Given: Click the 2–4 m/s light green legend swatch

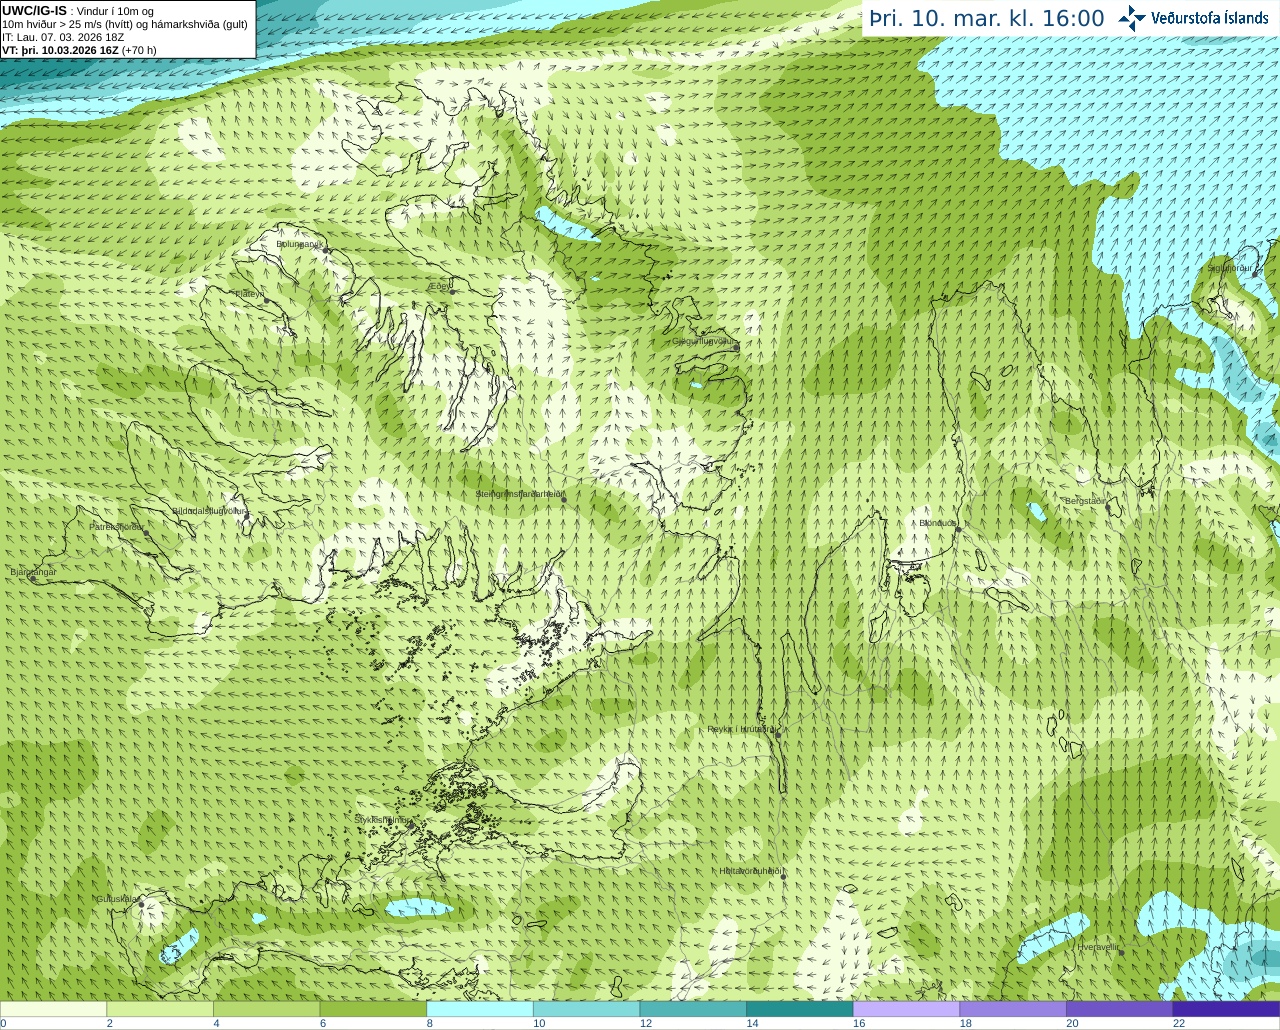Looking at the screenshot, I should (x=160, y=1009).
